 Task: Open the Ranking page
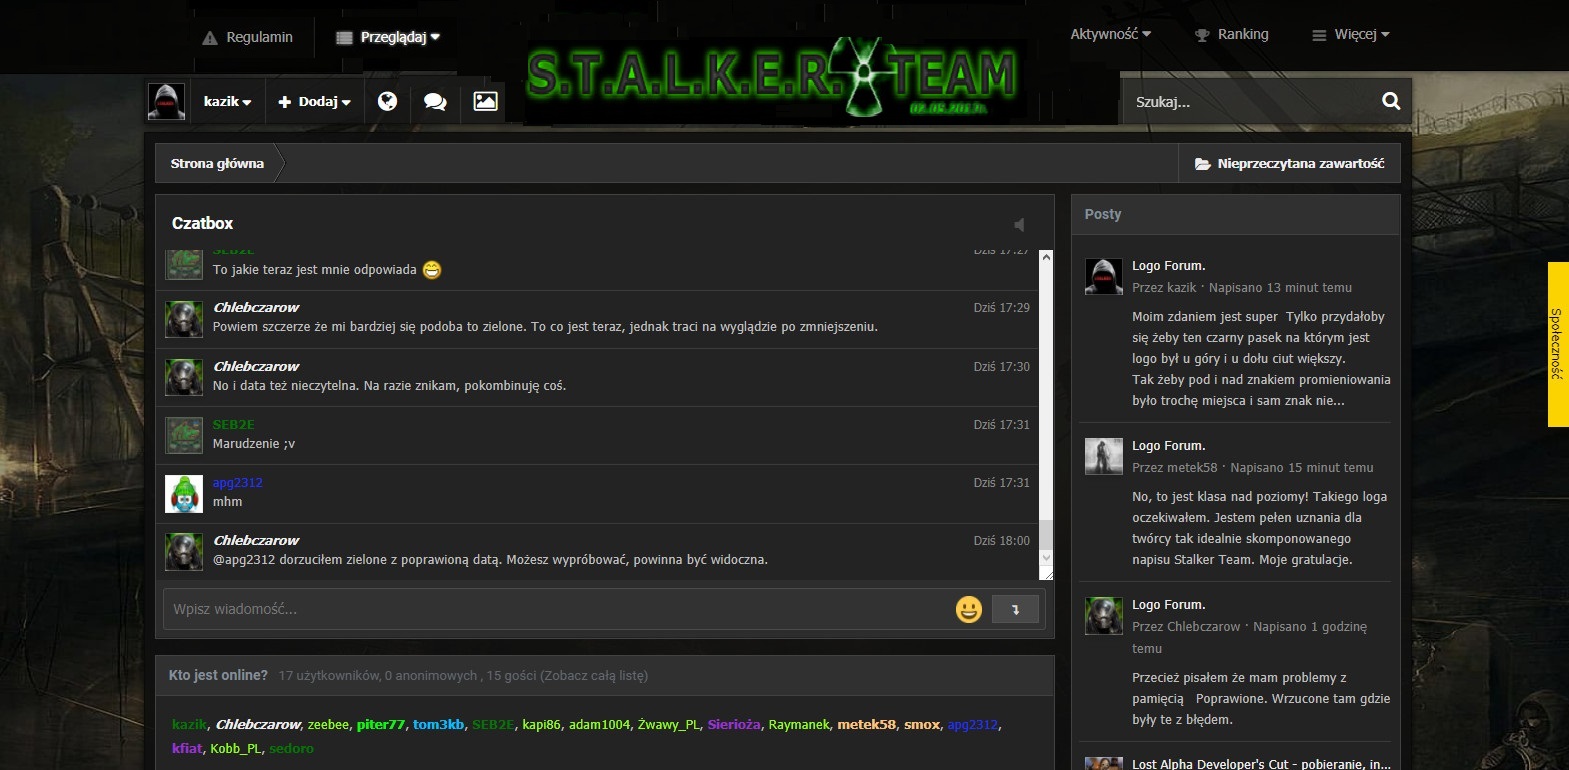coord(1232,34)
